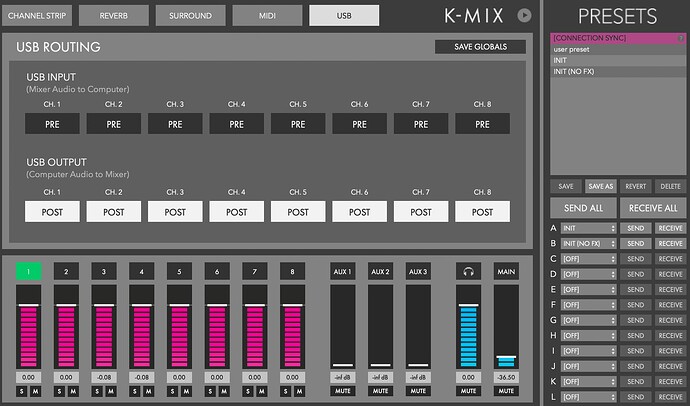Viewport: 690px width, 406px height.
Task: Solo channel 4 with its S button
Action: coord(135,391)
